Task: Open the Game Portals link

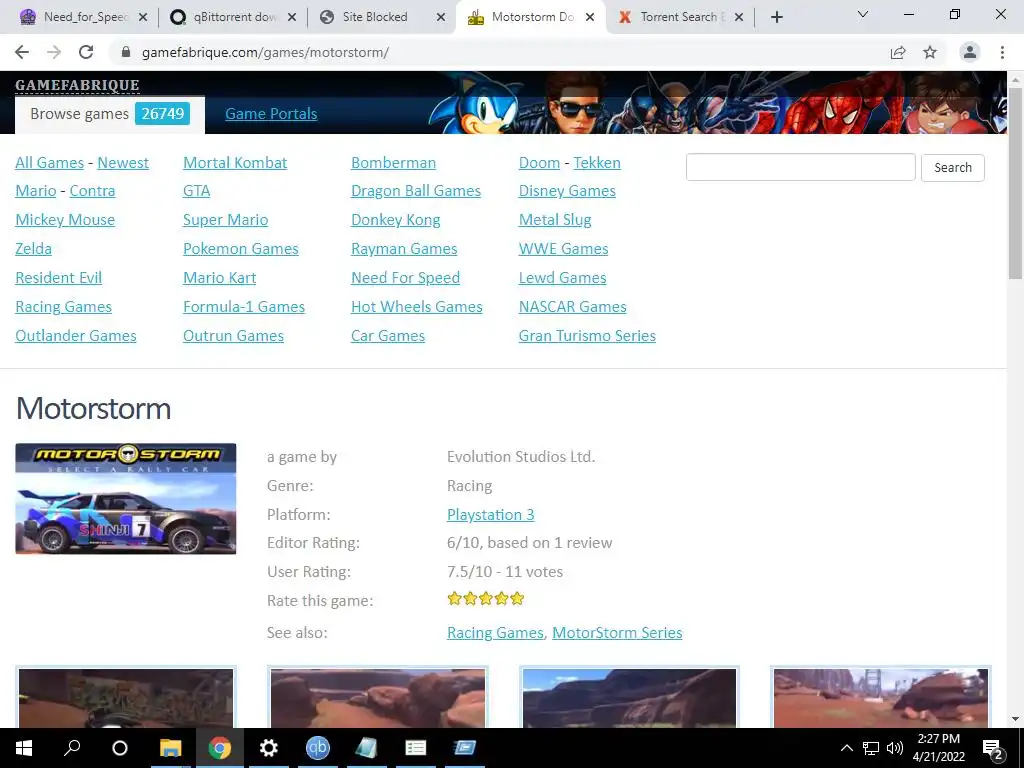Action: coord(271,114)
